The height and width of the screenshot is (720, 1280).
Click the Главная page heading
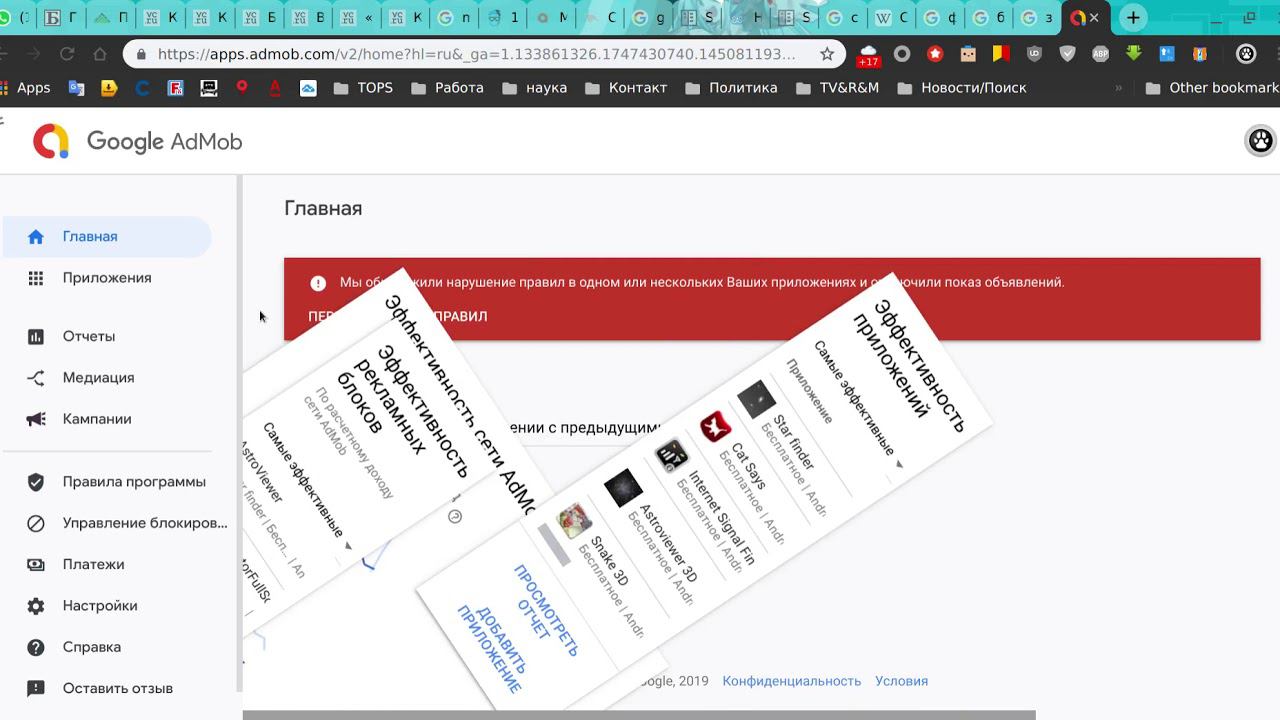pyautogui.click(x=323, y=208)
